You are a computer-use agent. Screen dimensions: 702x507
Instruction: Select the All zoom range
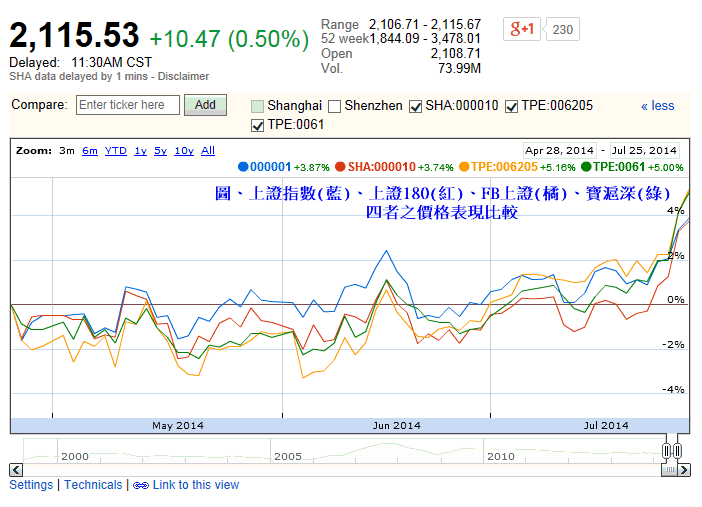208,150
